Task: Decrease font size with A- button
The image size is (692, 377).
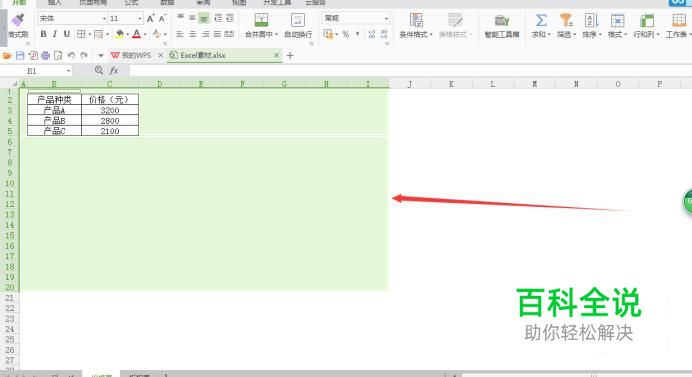Action: pos(162,18)
